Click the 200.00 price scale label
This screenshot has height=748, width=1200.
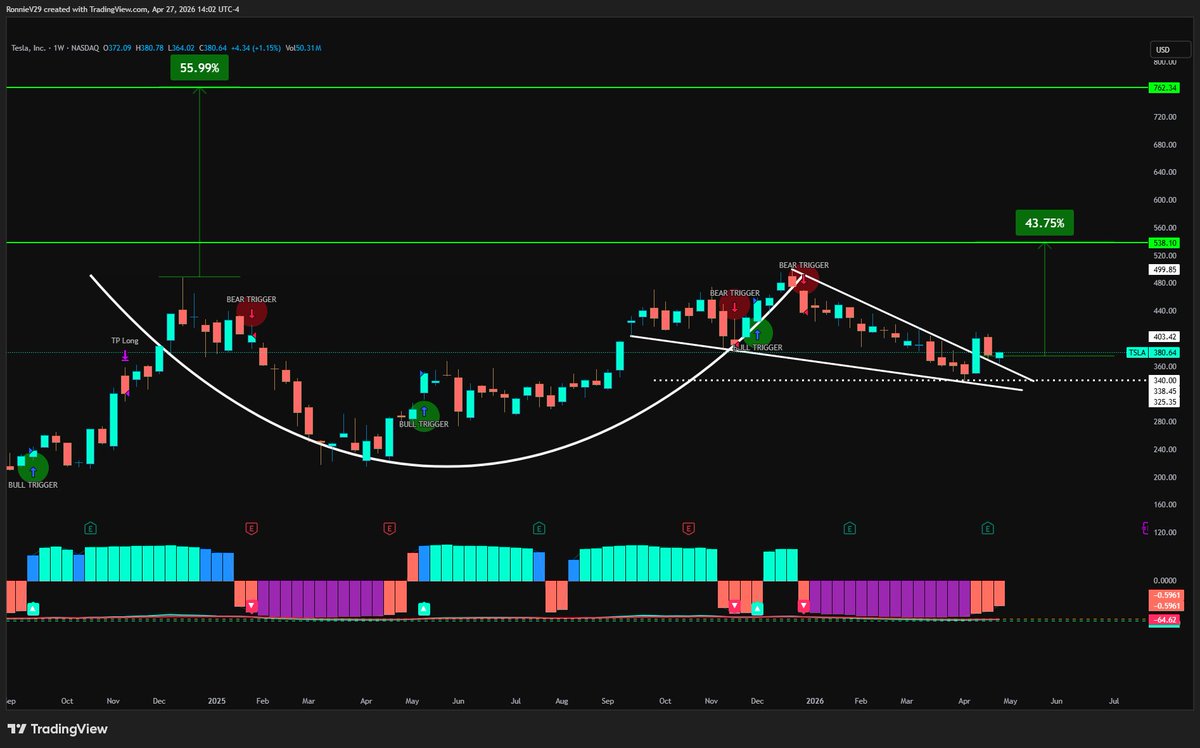coord(1164,477)
